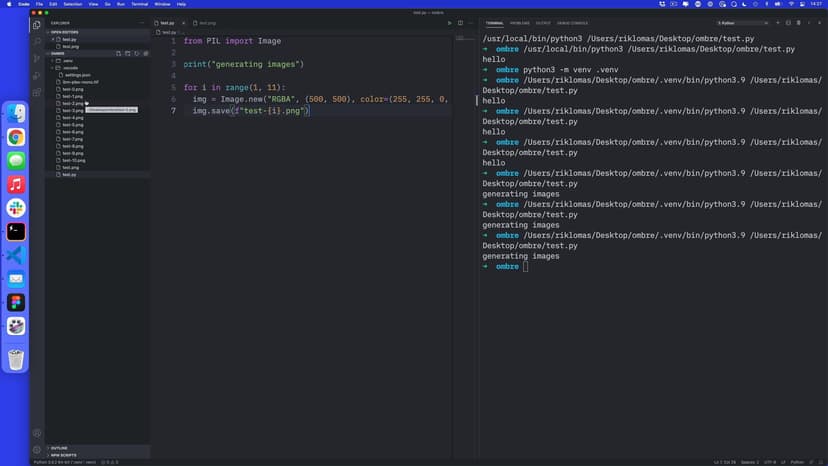Click the split editor icon
The image size is (828, 466).
point(459,22)
